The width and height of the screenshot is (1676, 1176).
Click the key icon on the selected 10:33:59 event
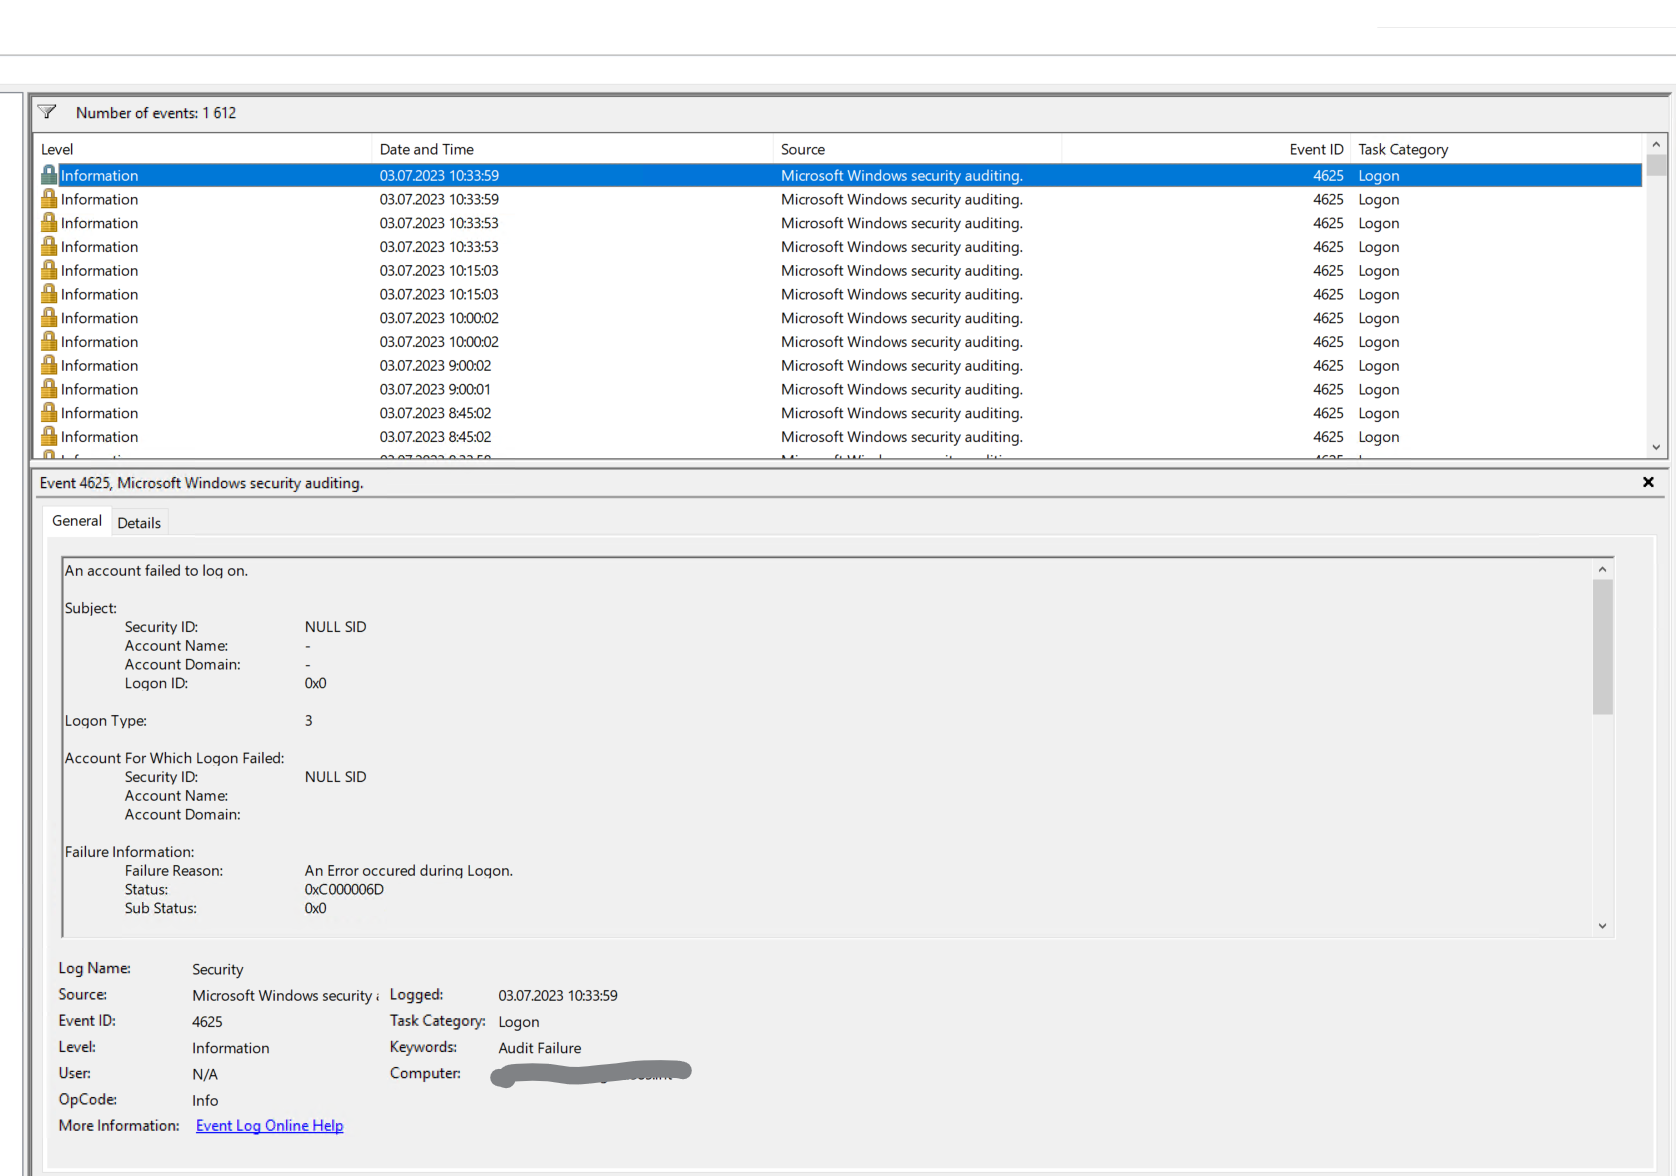click(x=49, y=174)
